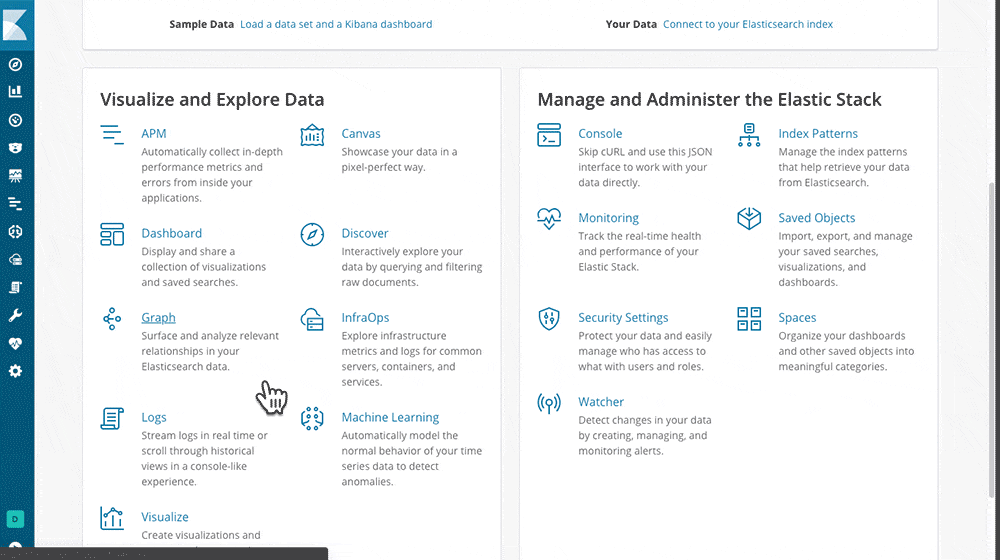Click 'Track the real-time health' description

pyautogui.click(x=640, y=251)
